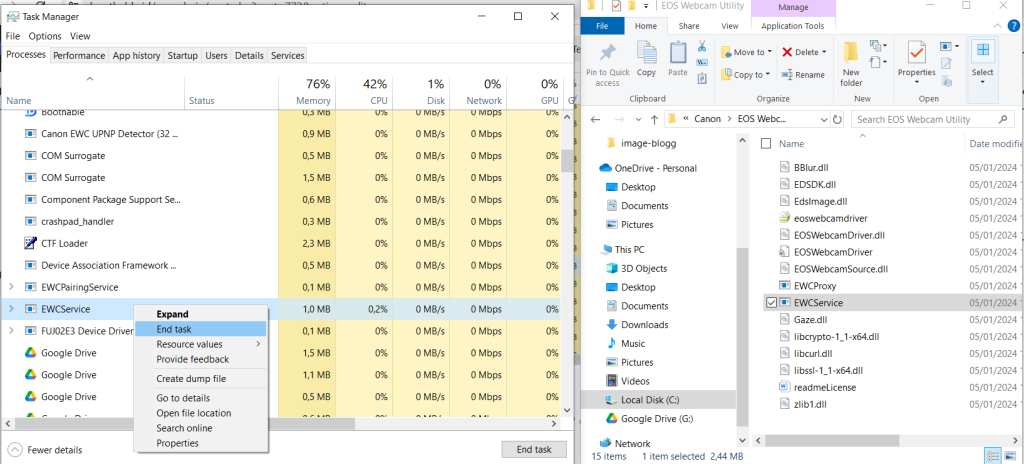Click the Explorer Help question mark icon
Image resolution: width=1024 pixels, height=464 pixels.
pos(1014,25)
